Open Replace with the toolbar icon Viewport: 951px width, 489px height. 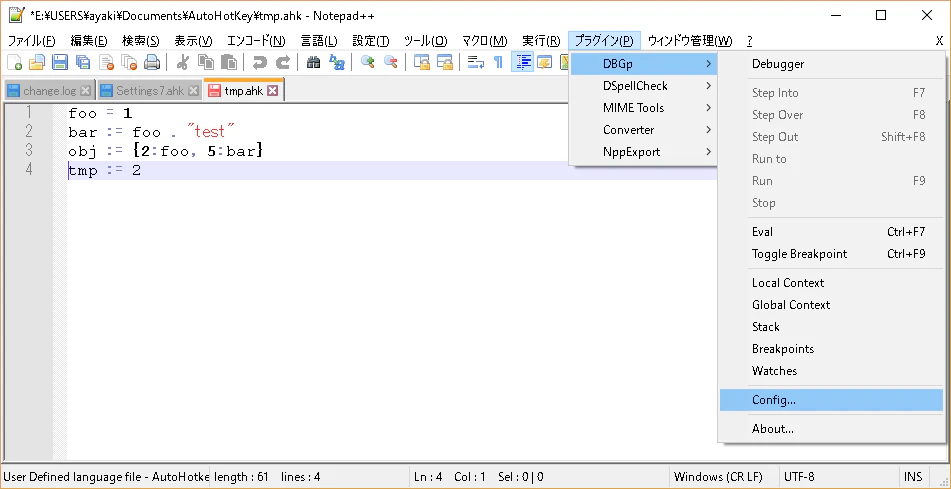(x=337, y=62)
